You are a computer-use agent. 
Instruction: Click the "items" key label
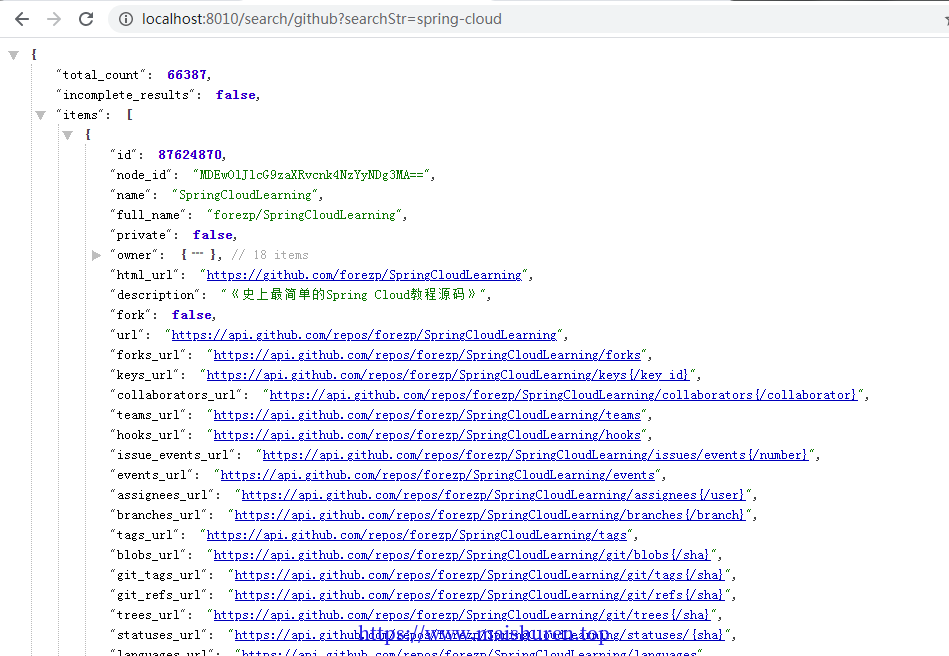coord(80,115)
